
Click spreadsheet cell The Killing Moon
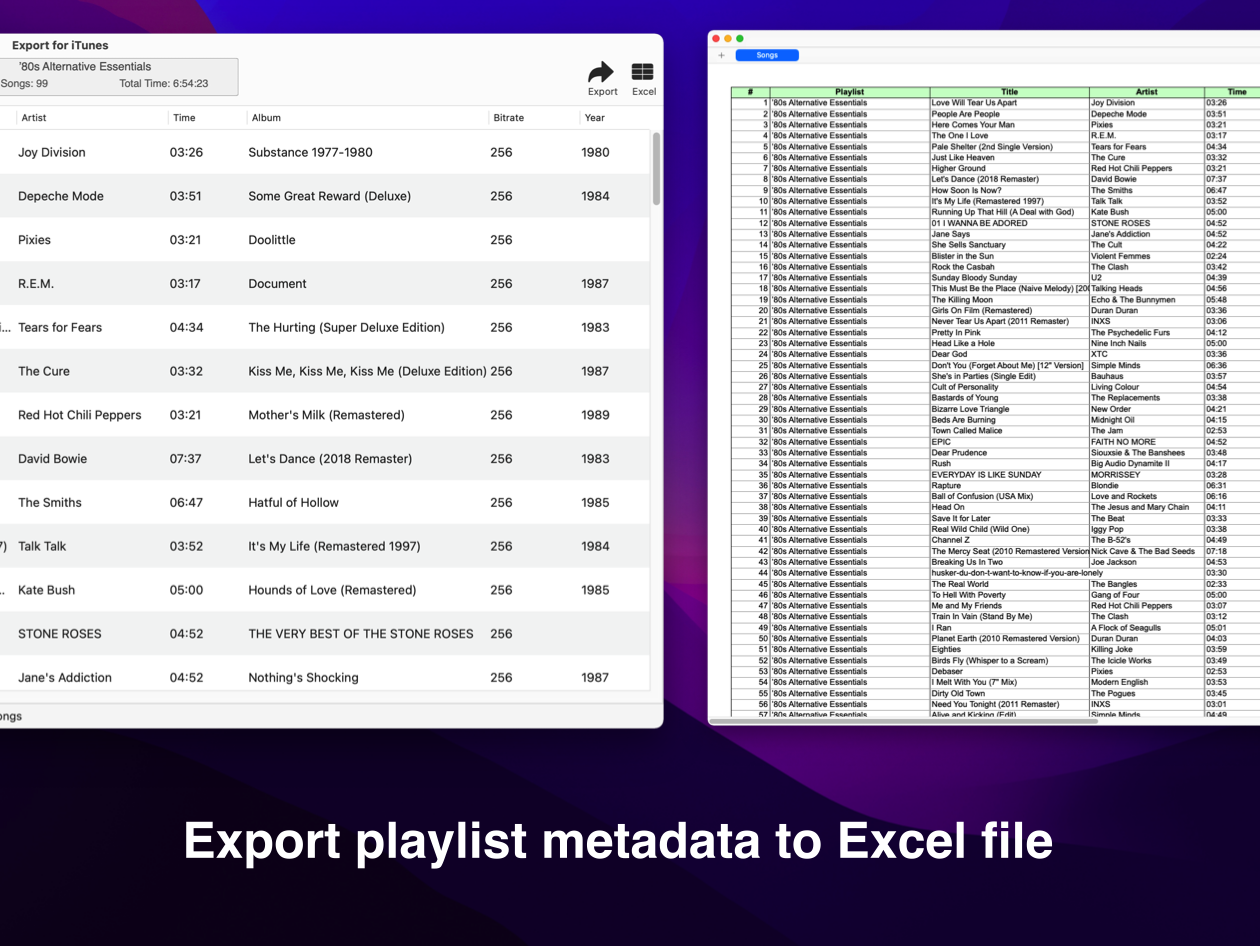pyautogui.click(x=1009, y=300)
